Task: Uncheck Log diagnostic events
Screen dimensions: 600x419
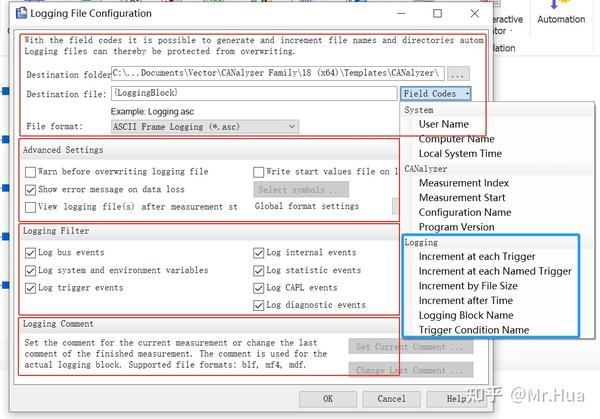Action: 259,305
